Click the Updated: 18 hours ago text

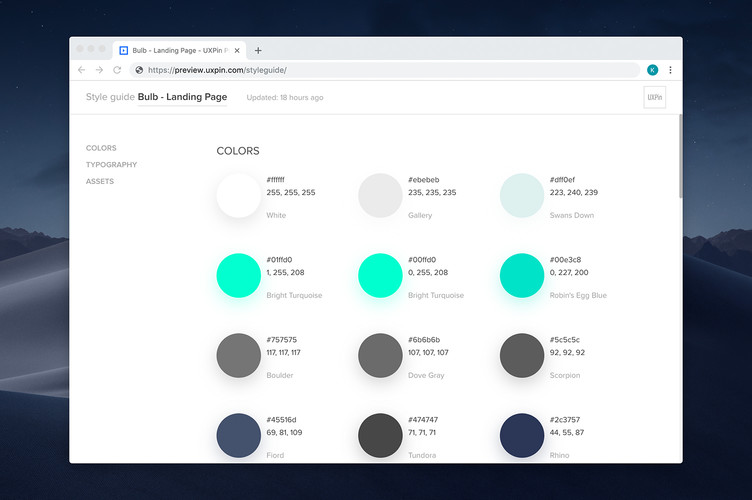coord(285,97)
